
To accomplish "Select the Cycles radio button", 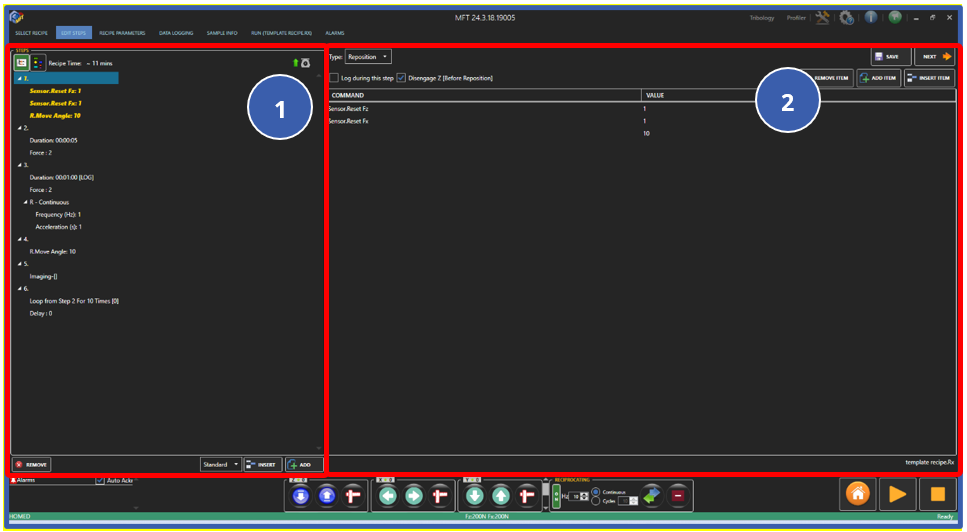I will [595, 501].
